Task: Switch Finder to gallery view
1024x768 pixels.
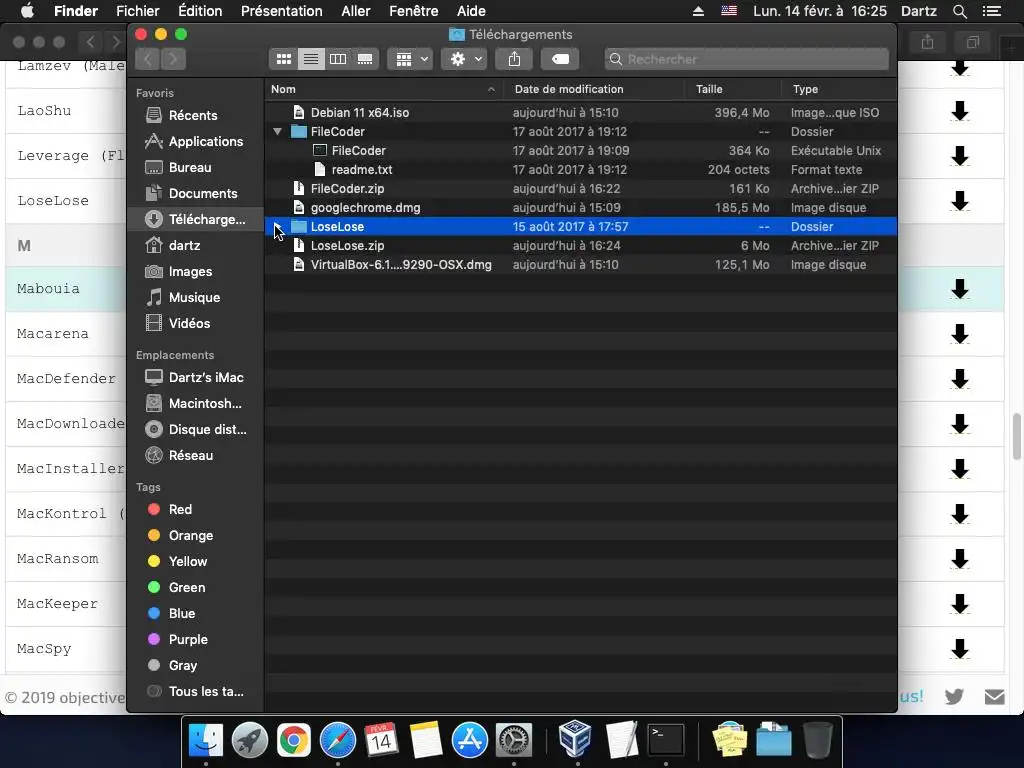Action: (365, 59)
